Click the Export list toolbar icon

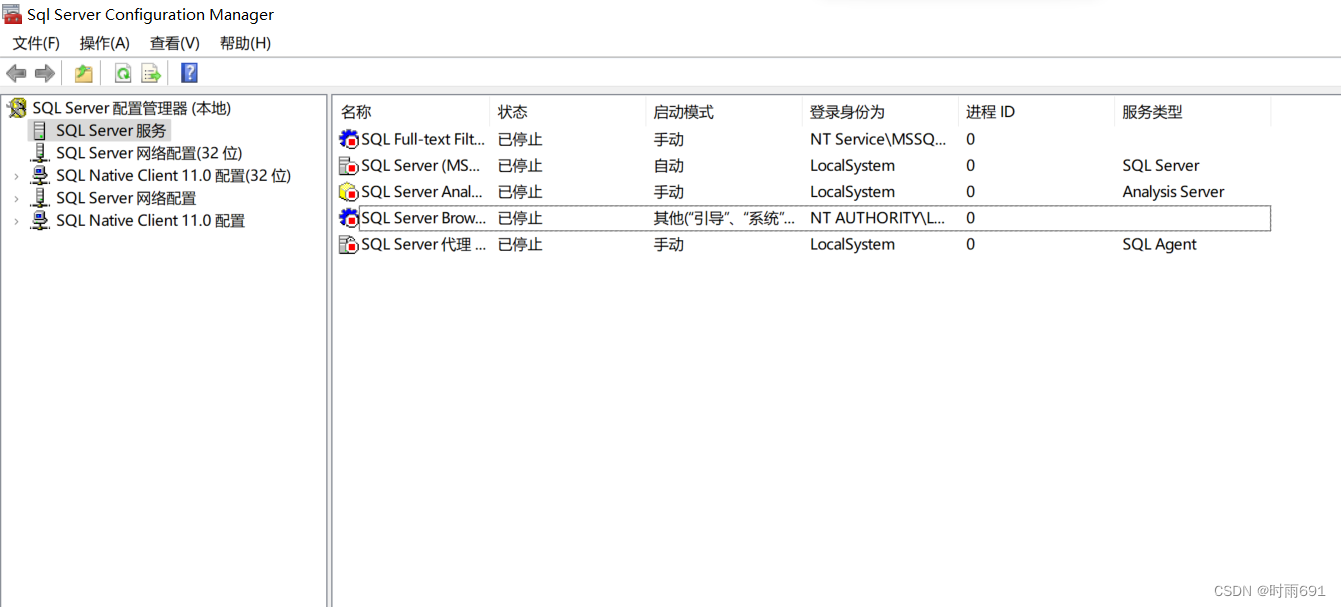(x=151, y=73)
